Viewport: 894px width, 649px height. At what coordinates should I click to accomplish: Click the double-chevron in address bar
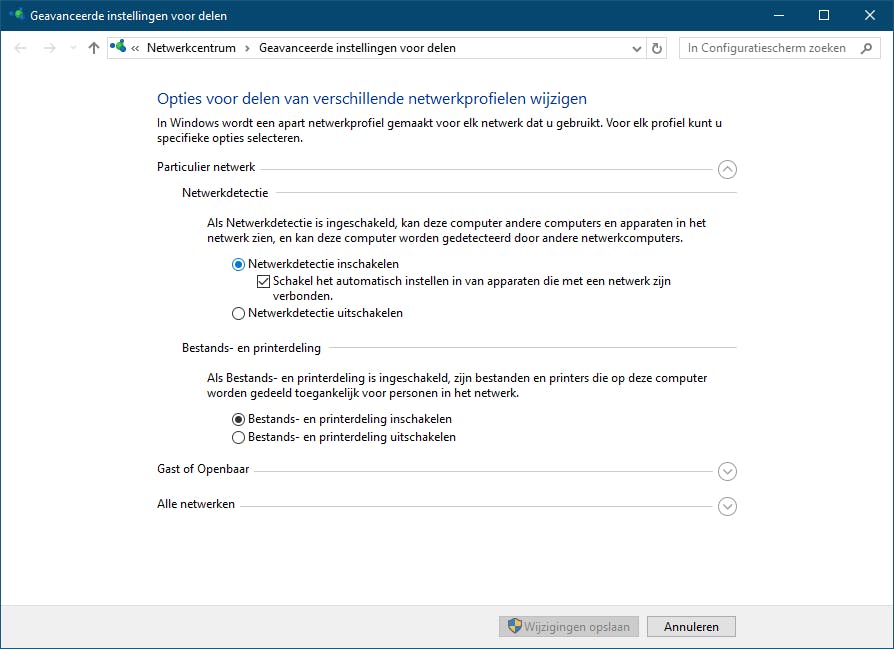pyautogui.click(x=135, y=48)
